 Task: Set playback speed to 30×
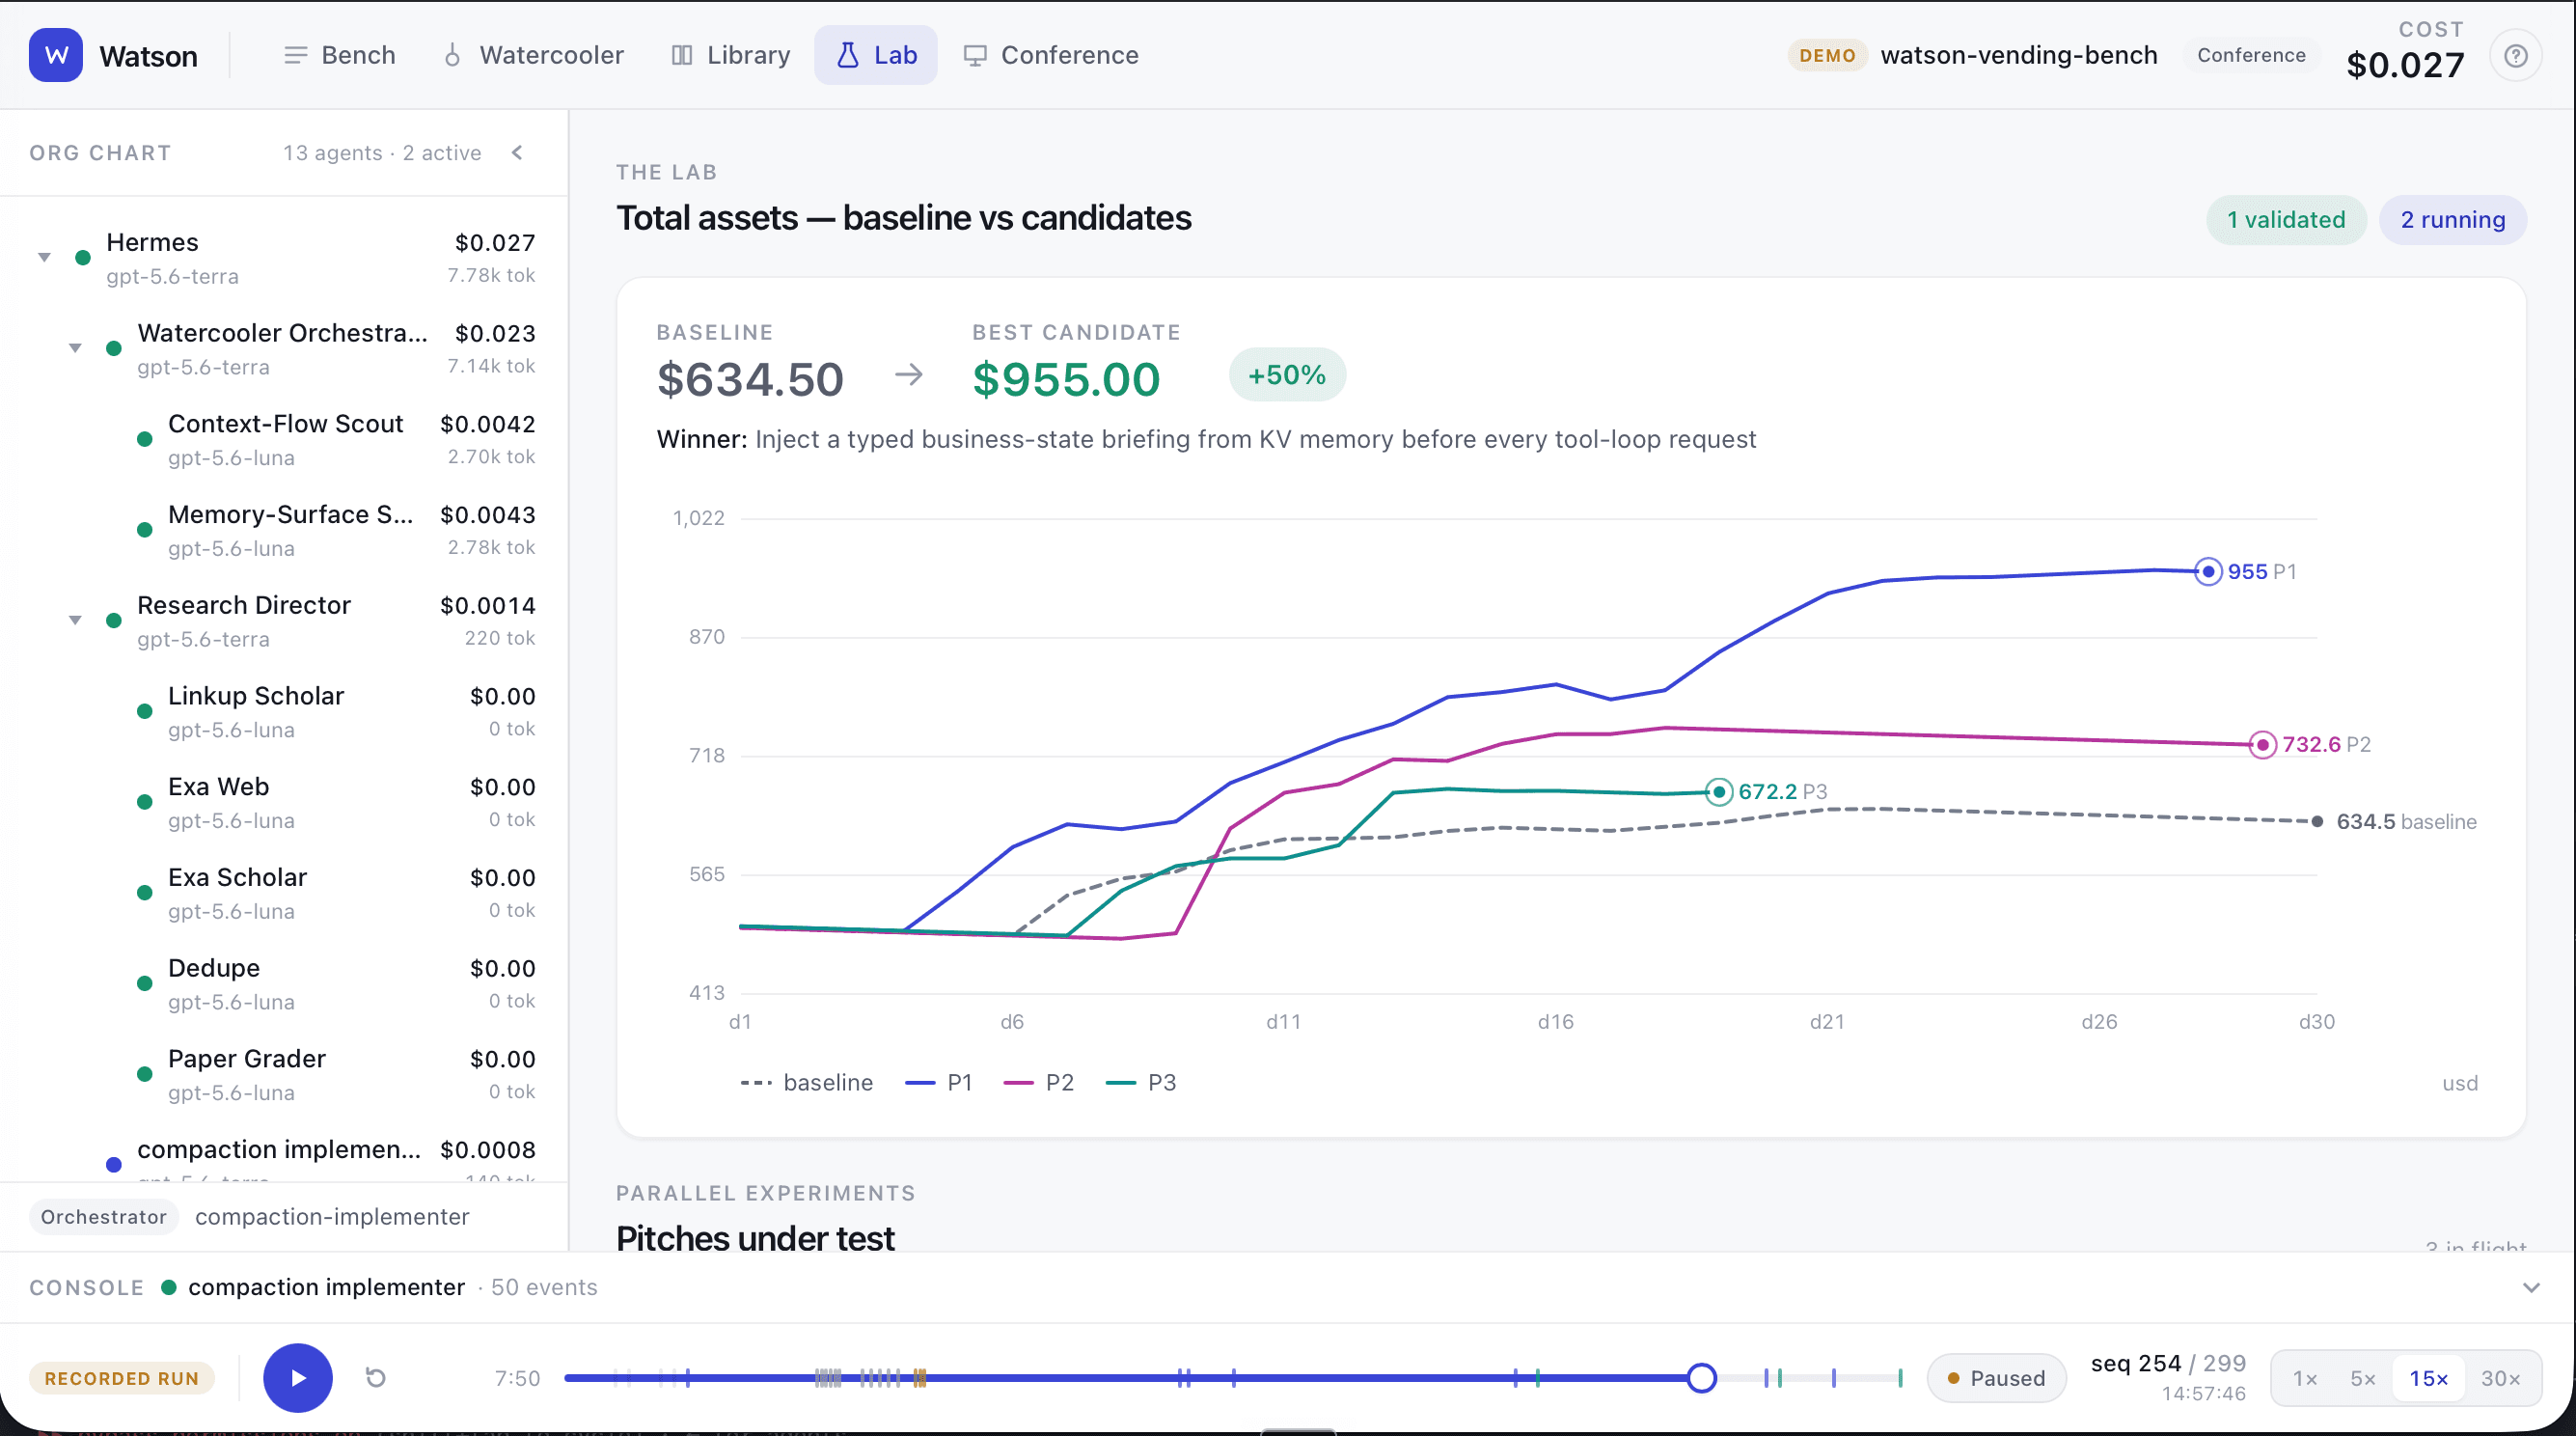(x=2499, y=1378)
